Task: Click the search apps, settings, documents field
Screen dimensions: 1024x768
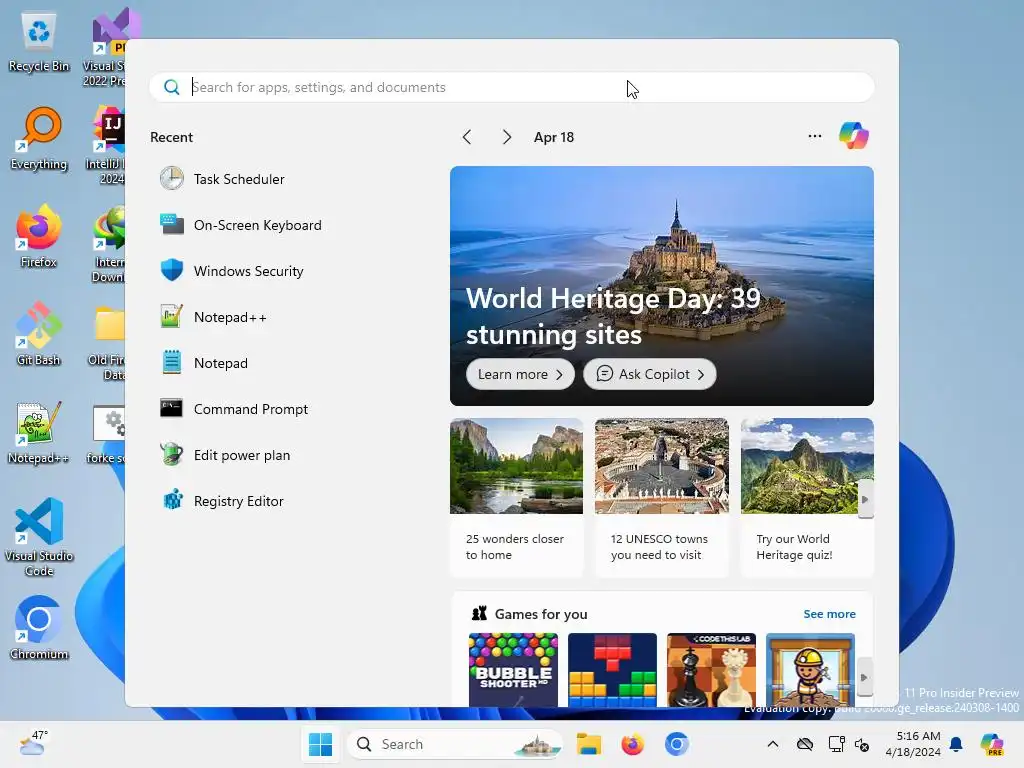Action: tap(512, 87)
